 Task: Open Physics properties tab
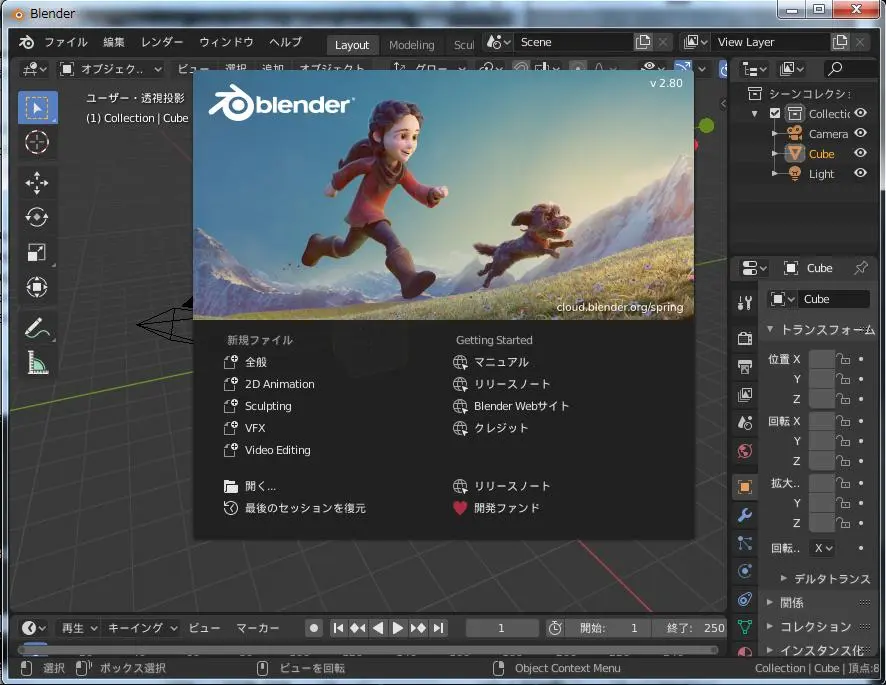point(745,571)
